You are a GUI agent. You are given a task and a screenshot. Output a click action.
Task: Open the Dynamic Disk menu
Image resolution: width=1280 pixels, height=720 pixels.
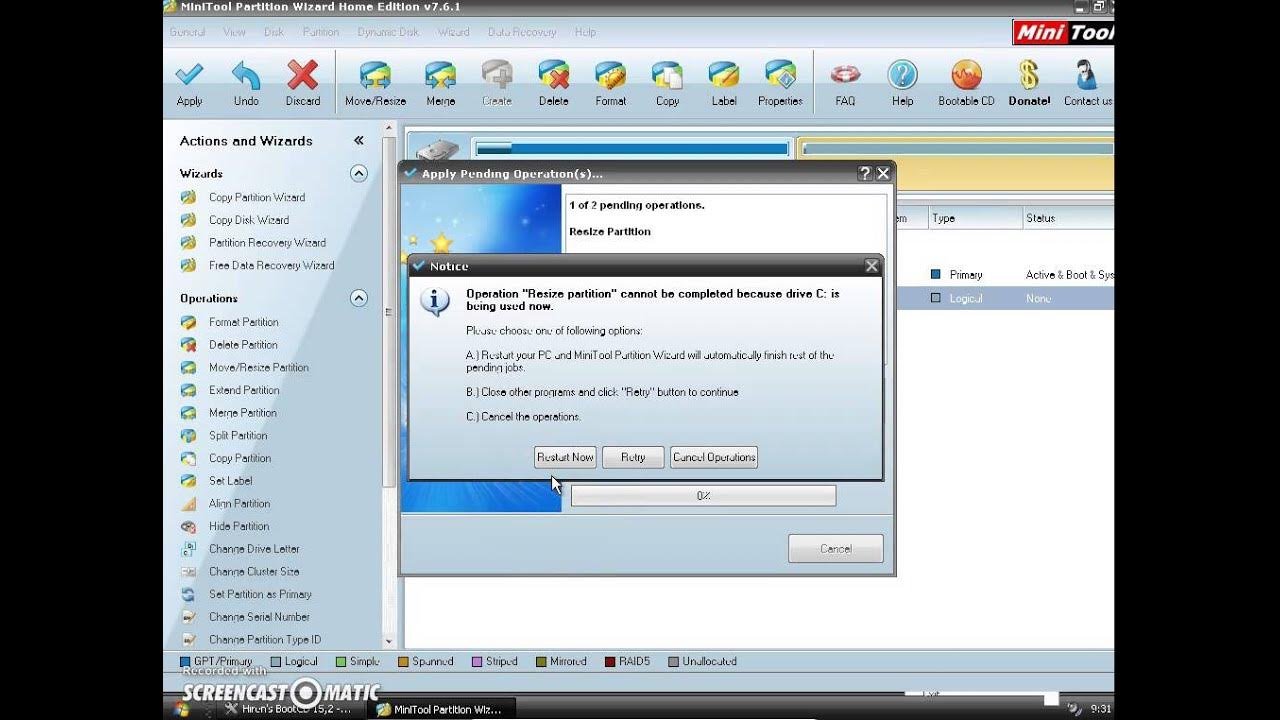[x=388, y=32]
